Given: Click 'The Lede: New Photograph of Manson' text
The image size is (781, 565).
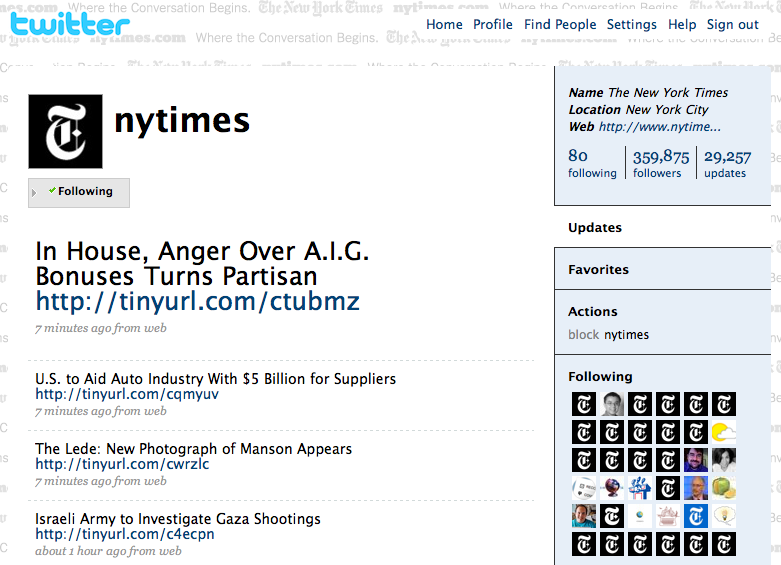Looking at the screenshot, I should tap(193, 448).
